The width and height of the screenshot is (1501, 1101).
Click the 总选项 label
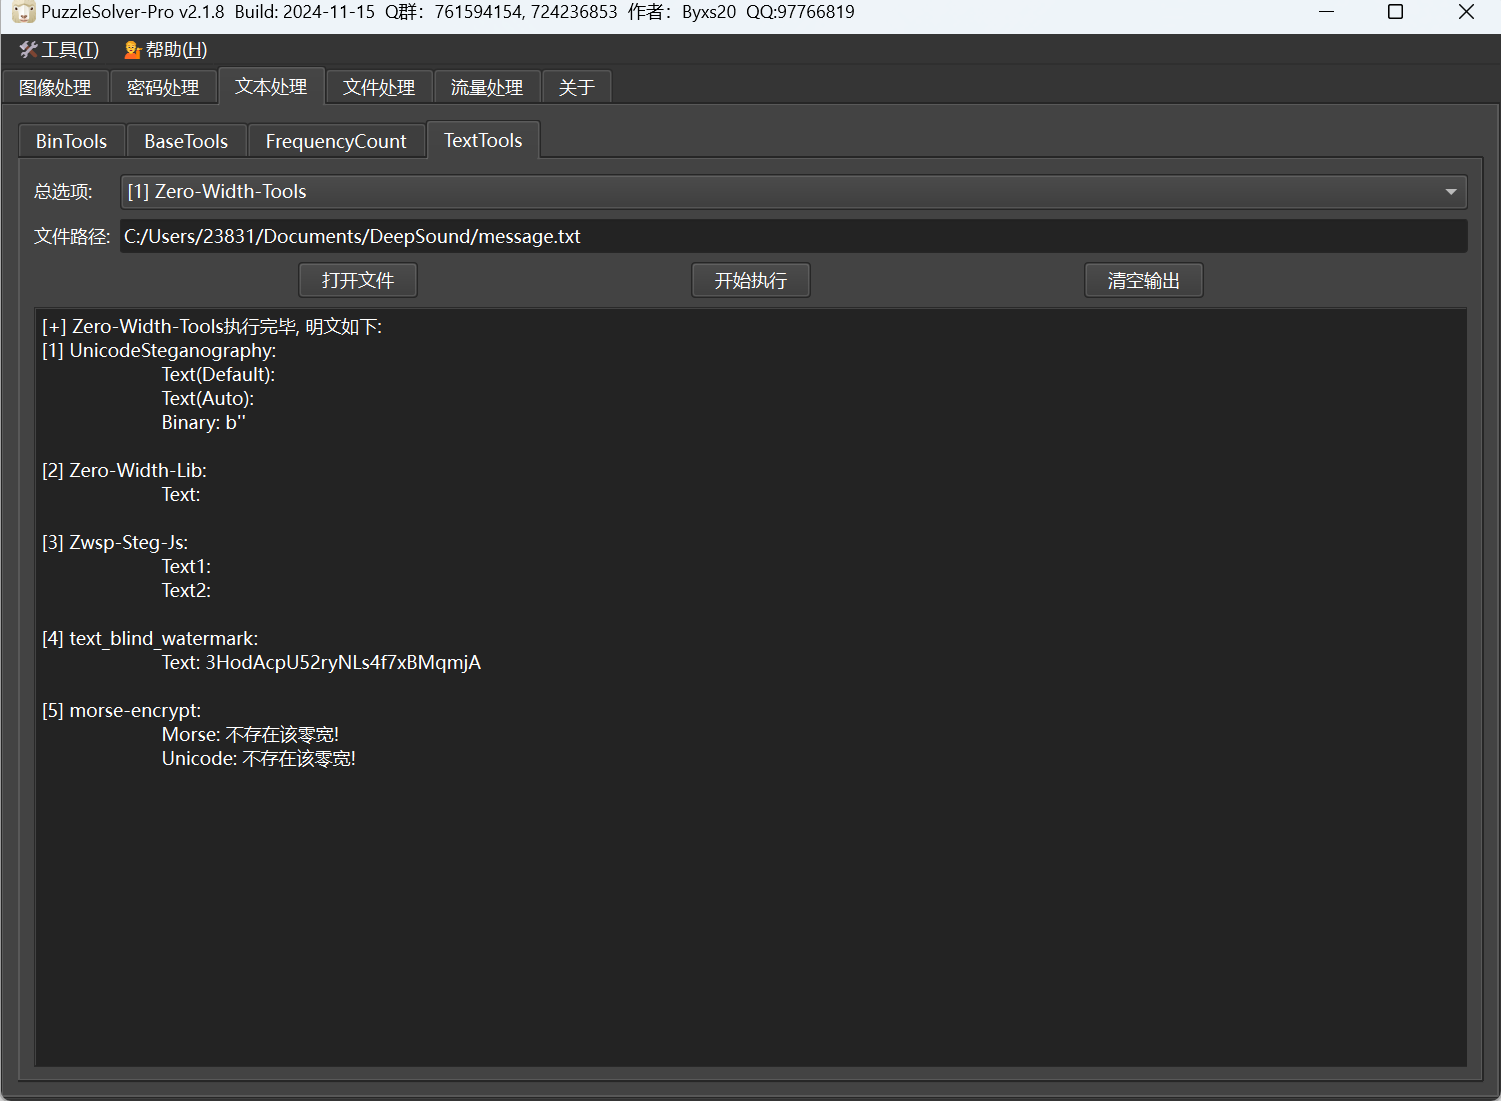pos(63,192)
